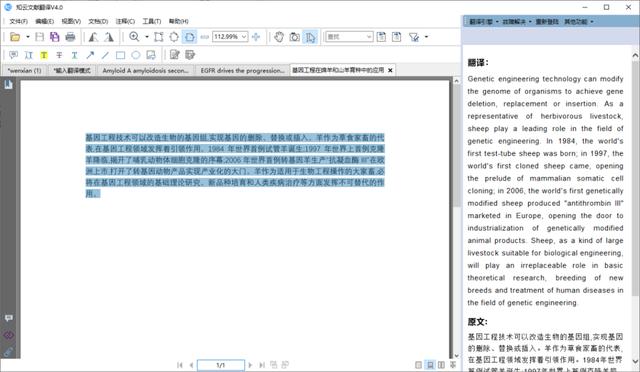This screenshot has height=372, width=640.
Task: Open the 112.99% zoom level dropdown
Action: point(244,37)
